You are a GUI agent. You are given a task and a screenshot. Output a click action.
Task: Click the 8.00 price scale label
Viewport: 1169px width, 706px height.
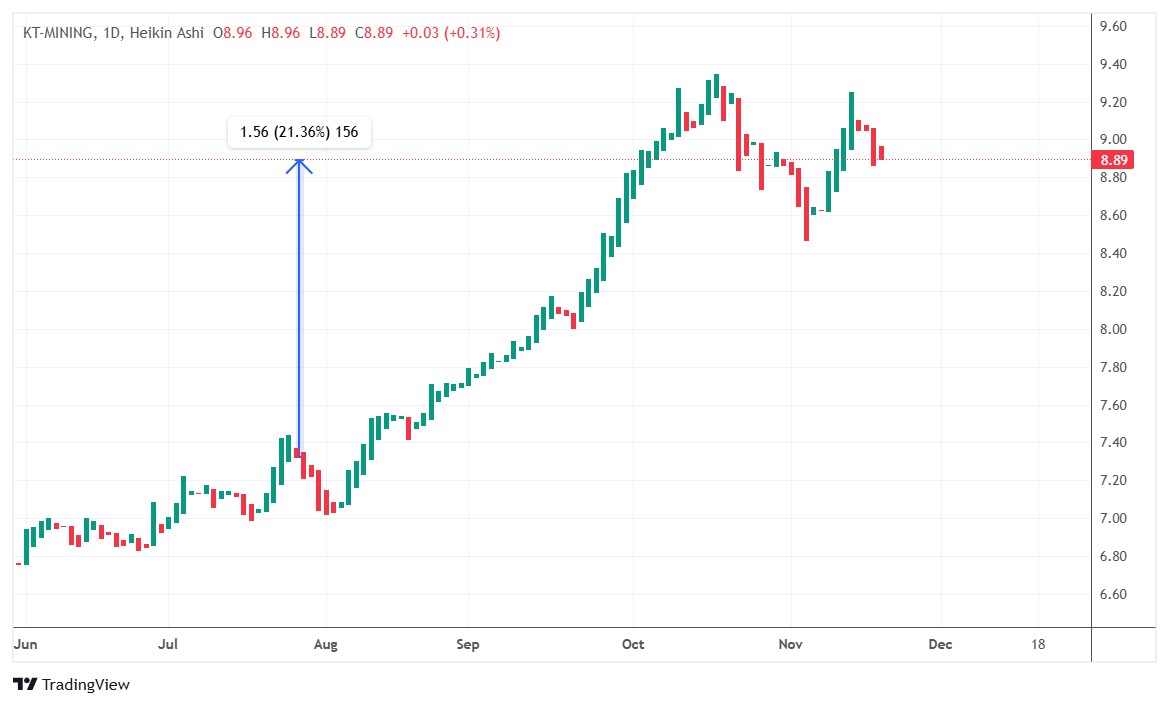[x=1113, y=329]
